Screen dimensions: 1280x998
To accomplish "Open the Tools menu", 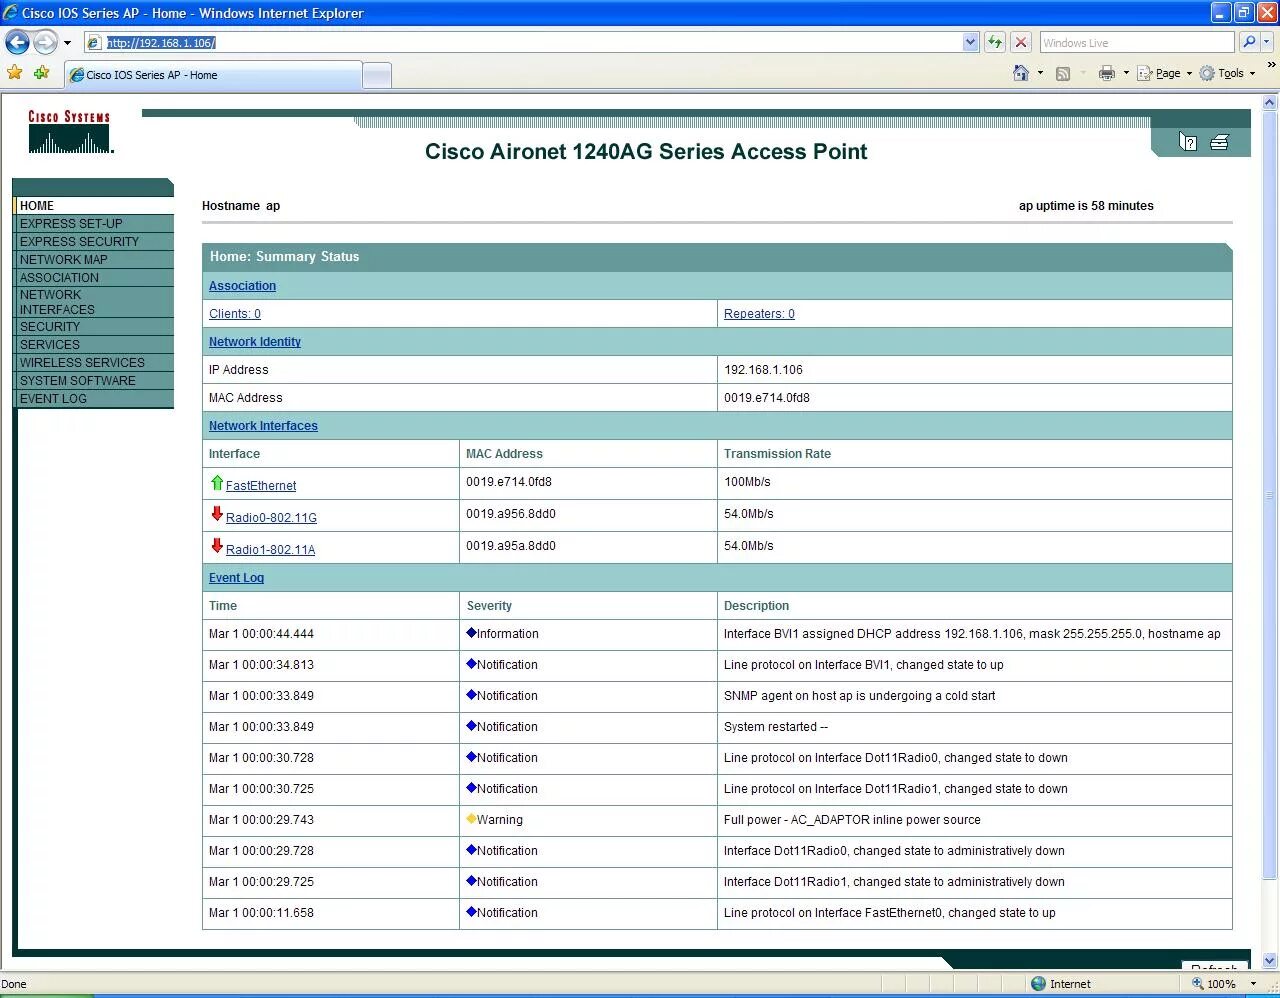I will point(1227,73).
